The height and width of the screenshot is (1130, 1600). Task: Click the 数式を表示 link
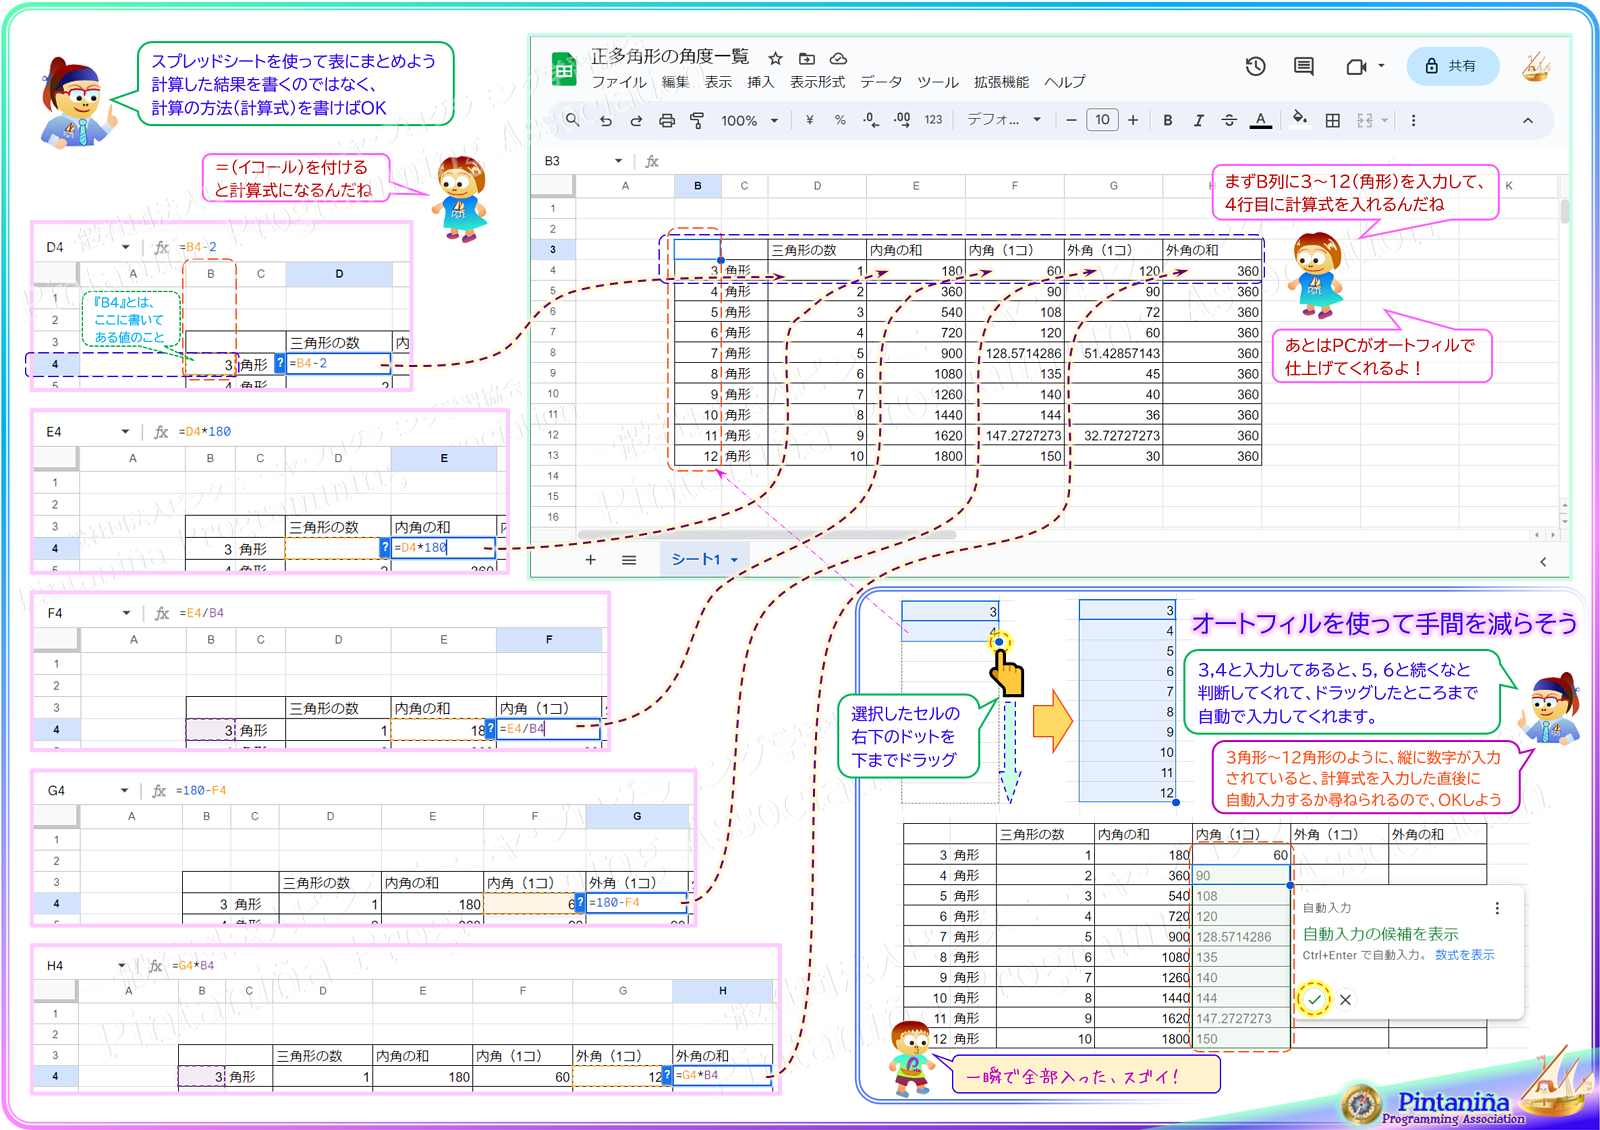click(x=1464, y=955)
